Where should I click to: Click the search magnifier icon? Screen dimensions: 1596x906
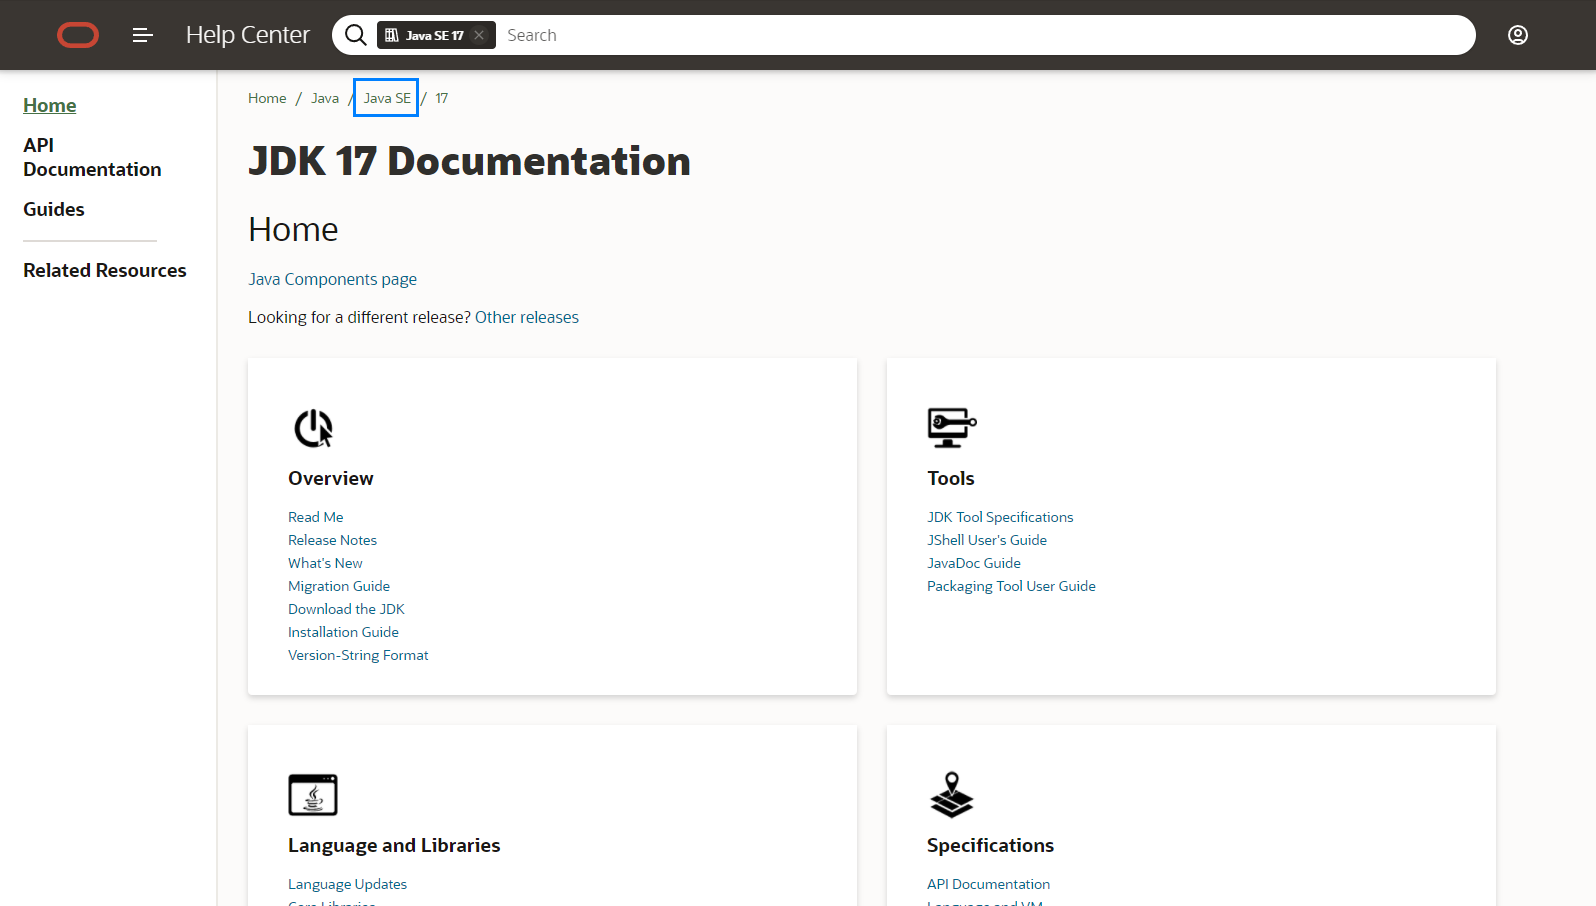355,35
